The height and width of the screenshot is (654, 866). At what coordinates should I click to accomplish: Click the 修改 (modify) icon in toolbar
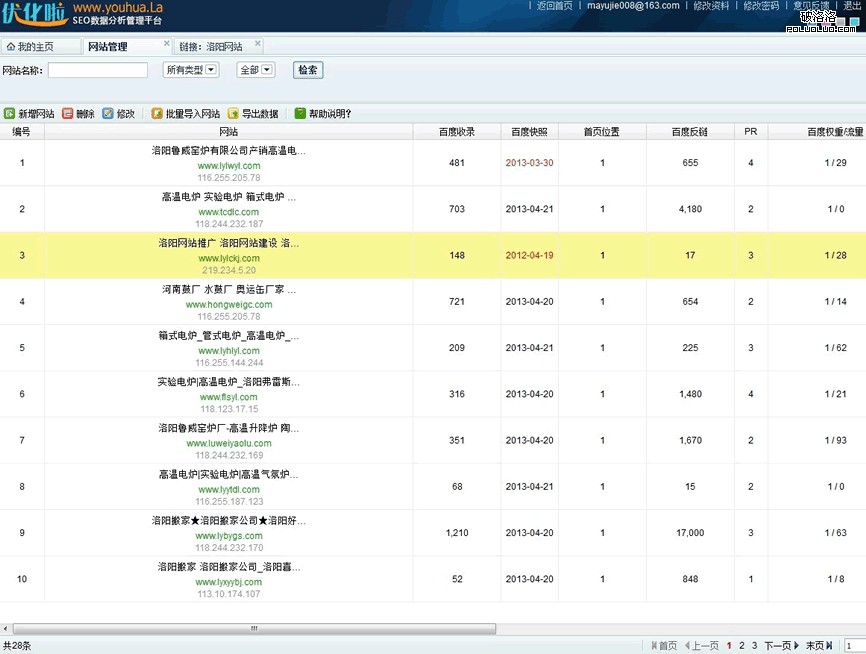tap(120, 112)
